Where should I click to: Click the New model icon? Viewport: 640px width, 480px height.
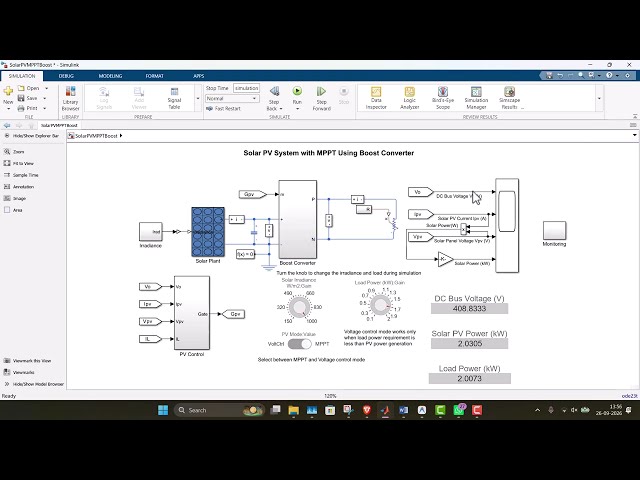click(x=8, y=91)
